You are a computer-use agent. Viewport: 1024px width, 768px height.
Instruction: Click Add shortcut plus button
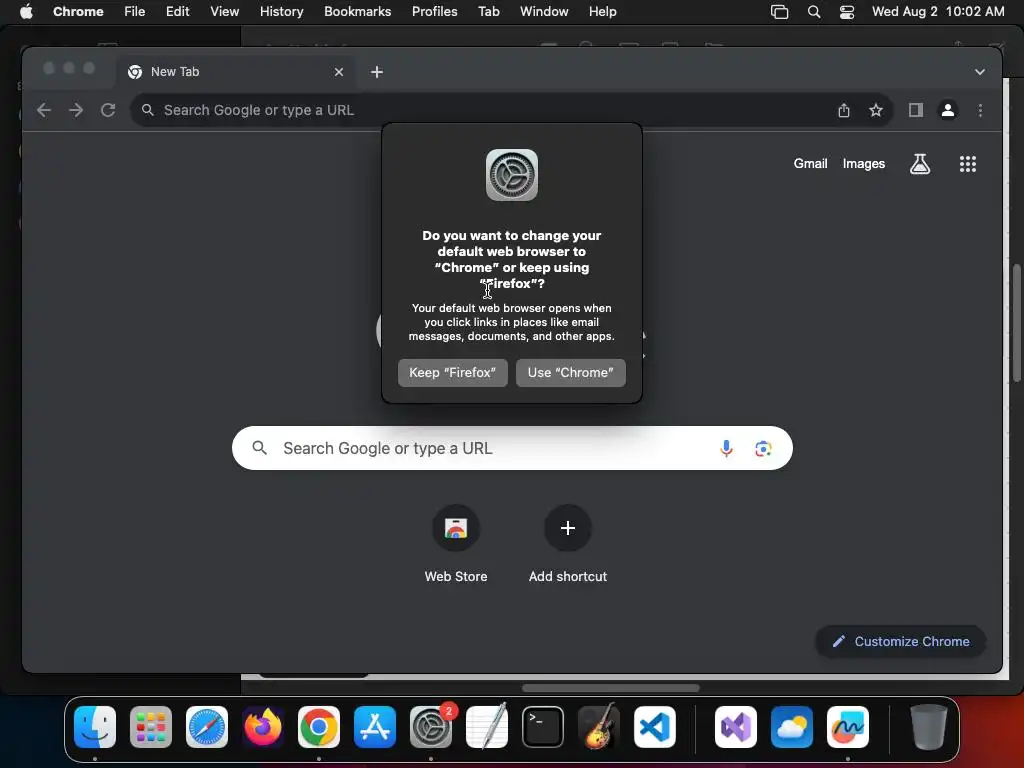coord(568,528)
